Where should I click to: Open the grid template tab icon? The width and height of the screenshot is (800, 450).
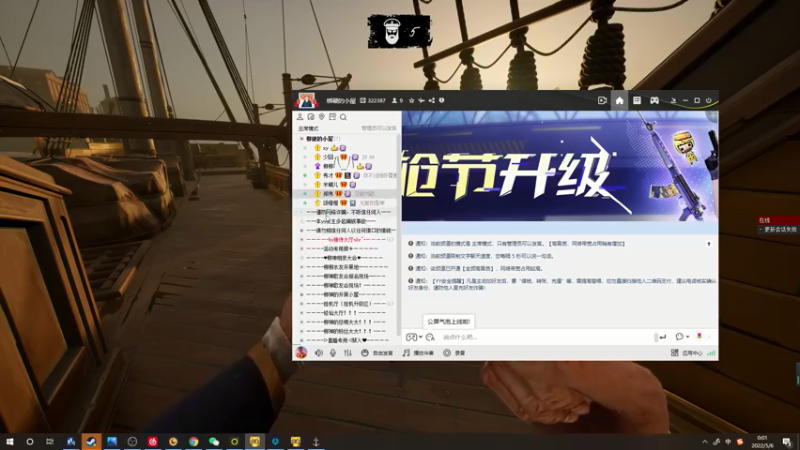click(637, 101)
